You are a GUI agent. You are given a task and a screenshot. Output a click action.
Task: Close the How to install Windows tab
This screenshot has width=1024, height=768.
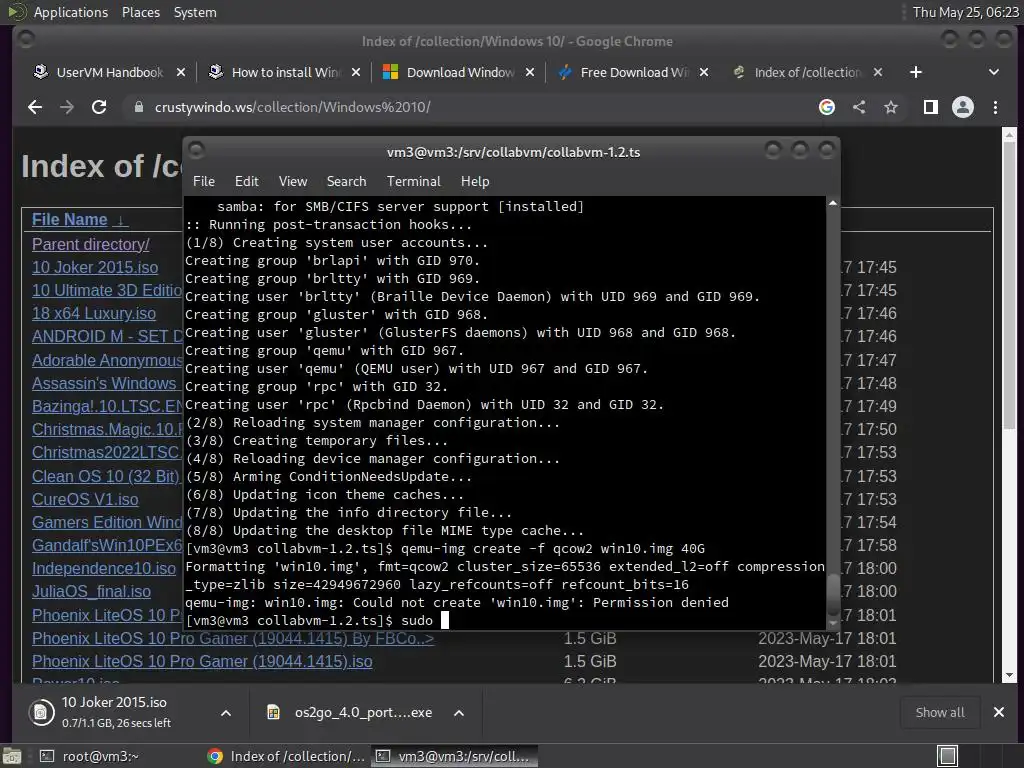pyautogui.click(x=355, y=72)
